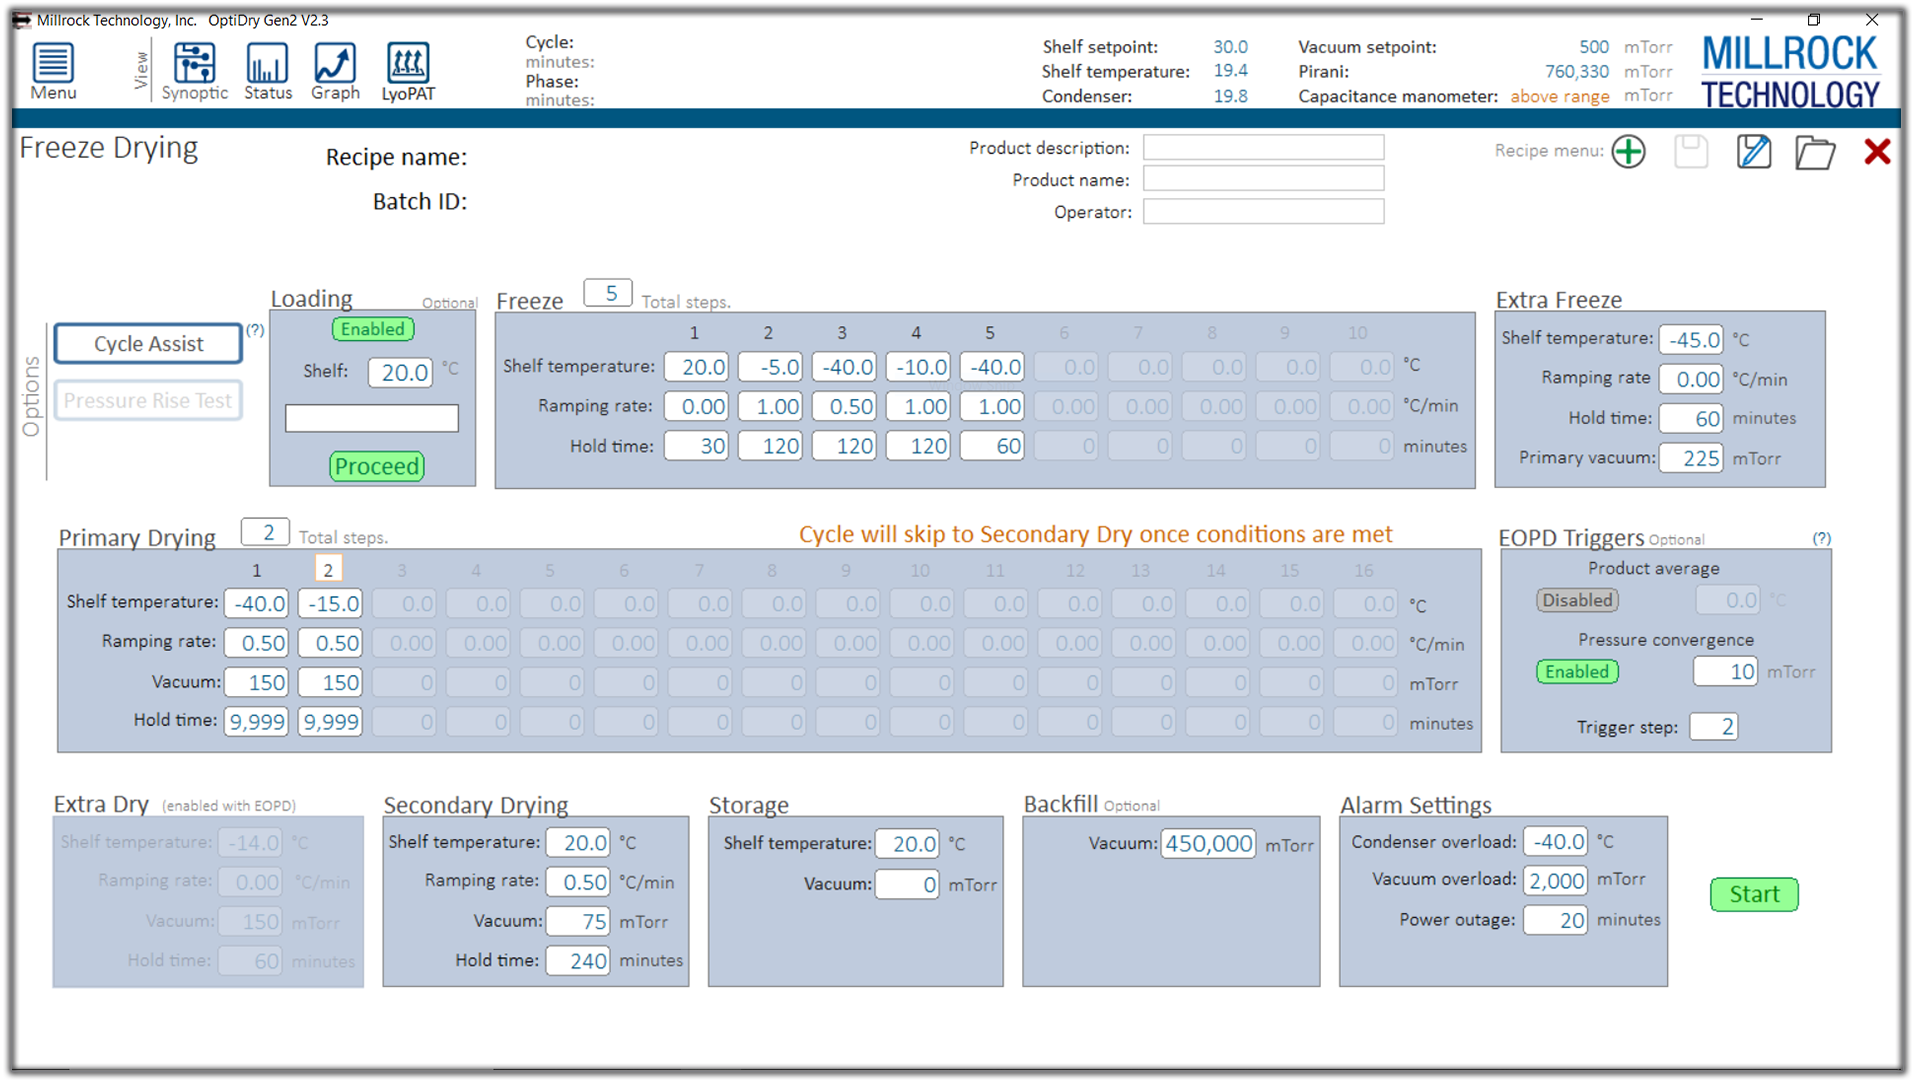Click Primary Drying step 2 hold time
This screenshot has width=1920, height=1080.
(331, 721)
